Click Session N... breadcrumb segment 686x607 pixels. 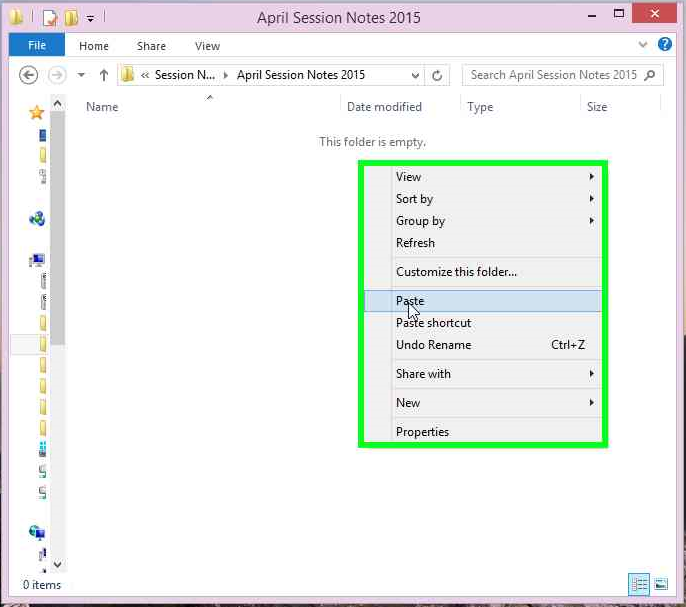click(185, 75)
